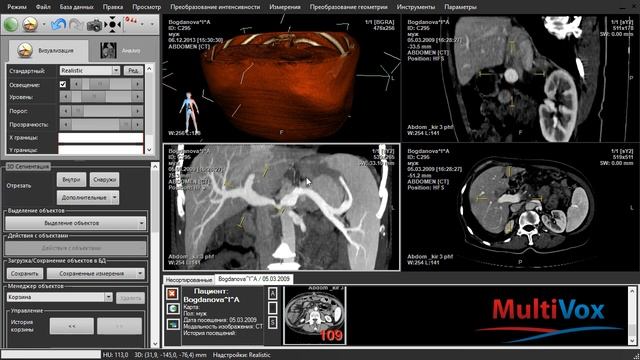Viewport: 640px width, 360px height.
Task: Click the Удалить button
Action: click(x=130, y=298)
